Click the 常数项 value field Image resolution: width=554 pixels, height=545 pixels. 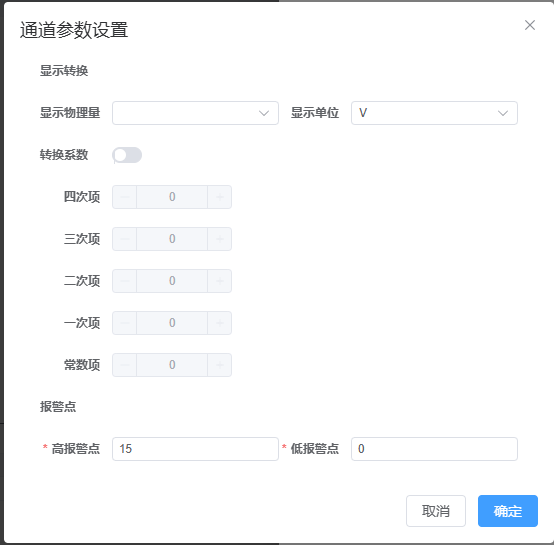tap(172, 365)
